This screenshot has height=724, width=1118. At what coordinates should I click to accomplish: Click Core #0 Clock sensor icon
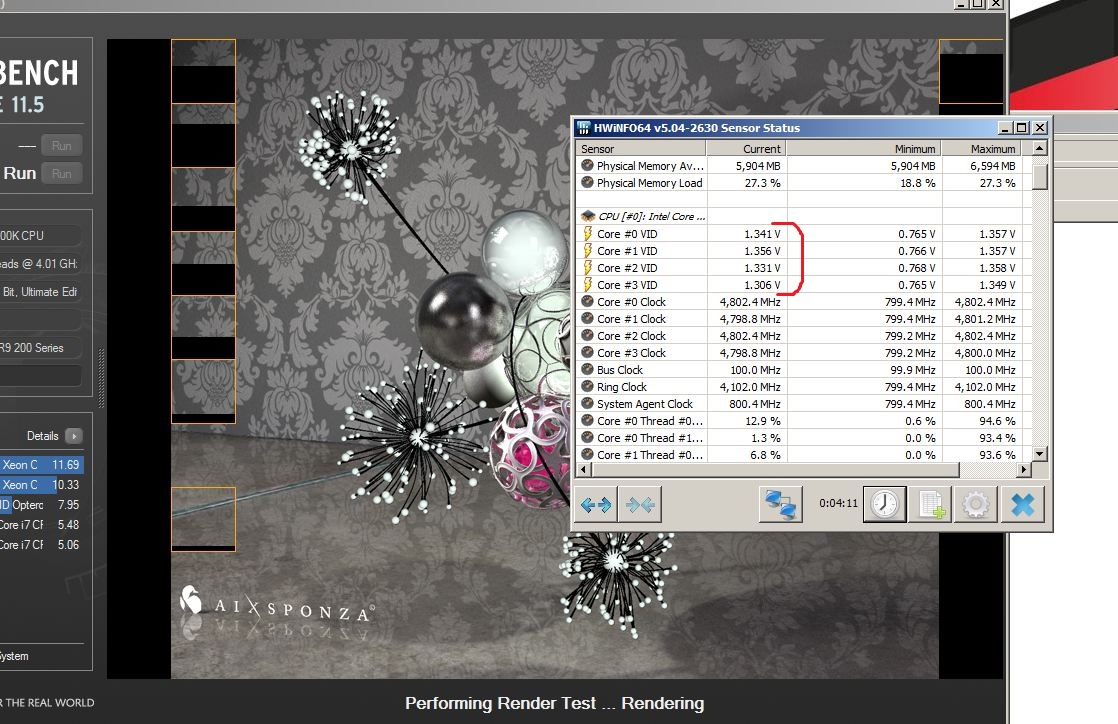(588, 301)
